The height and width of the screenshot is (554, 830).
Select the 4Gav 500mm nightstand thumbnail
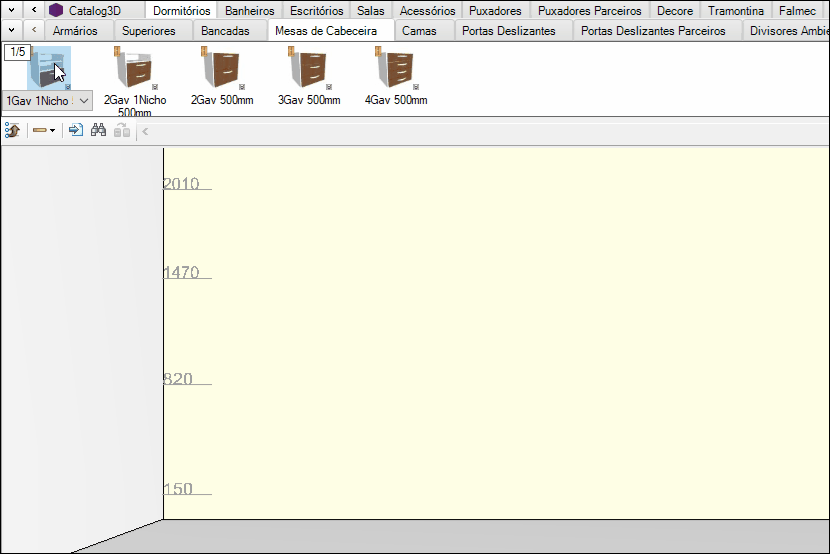pyautogui.click(x=396, y=68)
